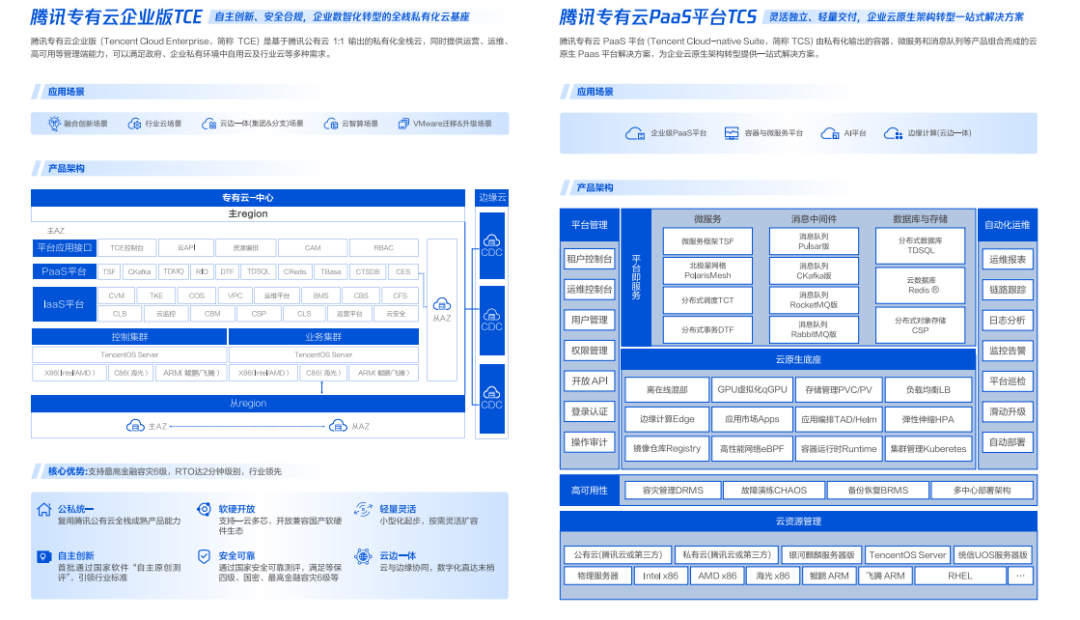Click the 企业级PaaS平台 cloud icon

coord(634,133)
